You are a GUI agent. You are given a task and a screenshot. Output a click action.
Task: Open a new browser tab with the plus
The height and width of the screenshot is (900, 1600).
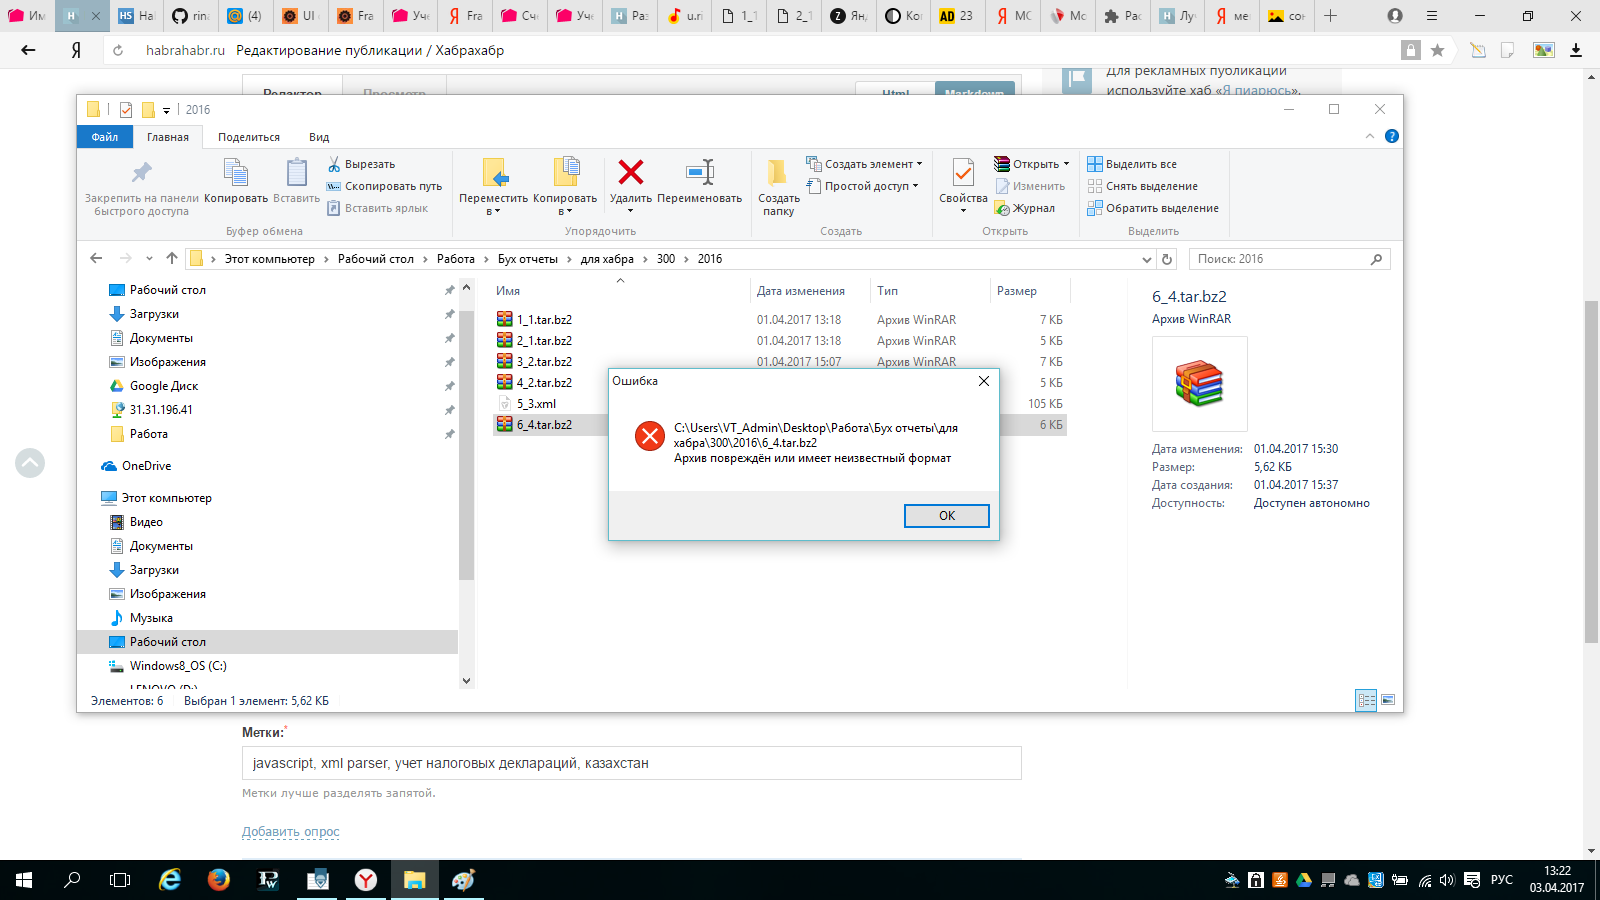1331,16
